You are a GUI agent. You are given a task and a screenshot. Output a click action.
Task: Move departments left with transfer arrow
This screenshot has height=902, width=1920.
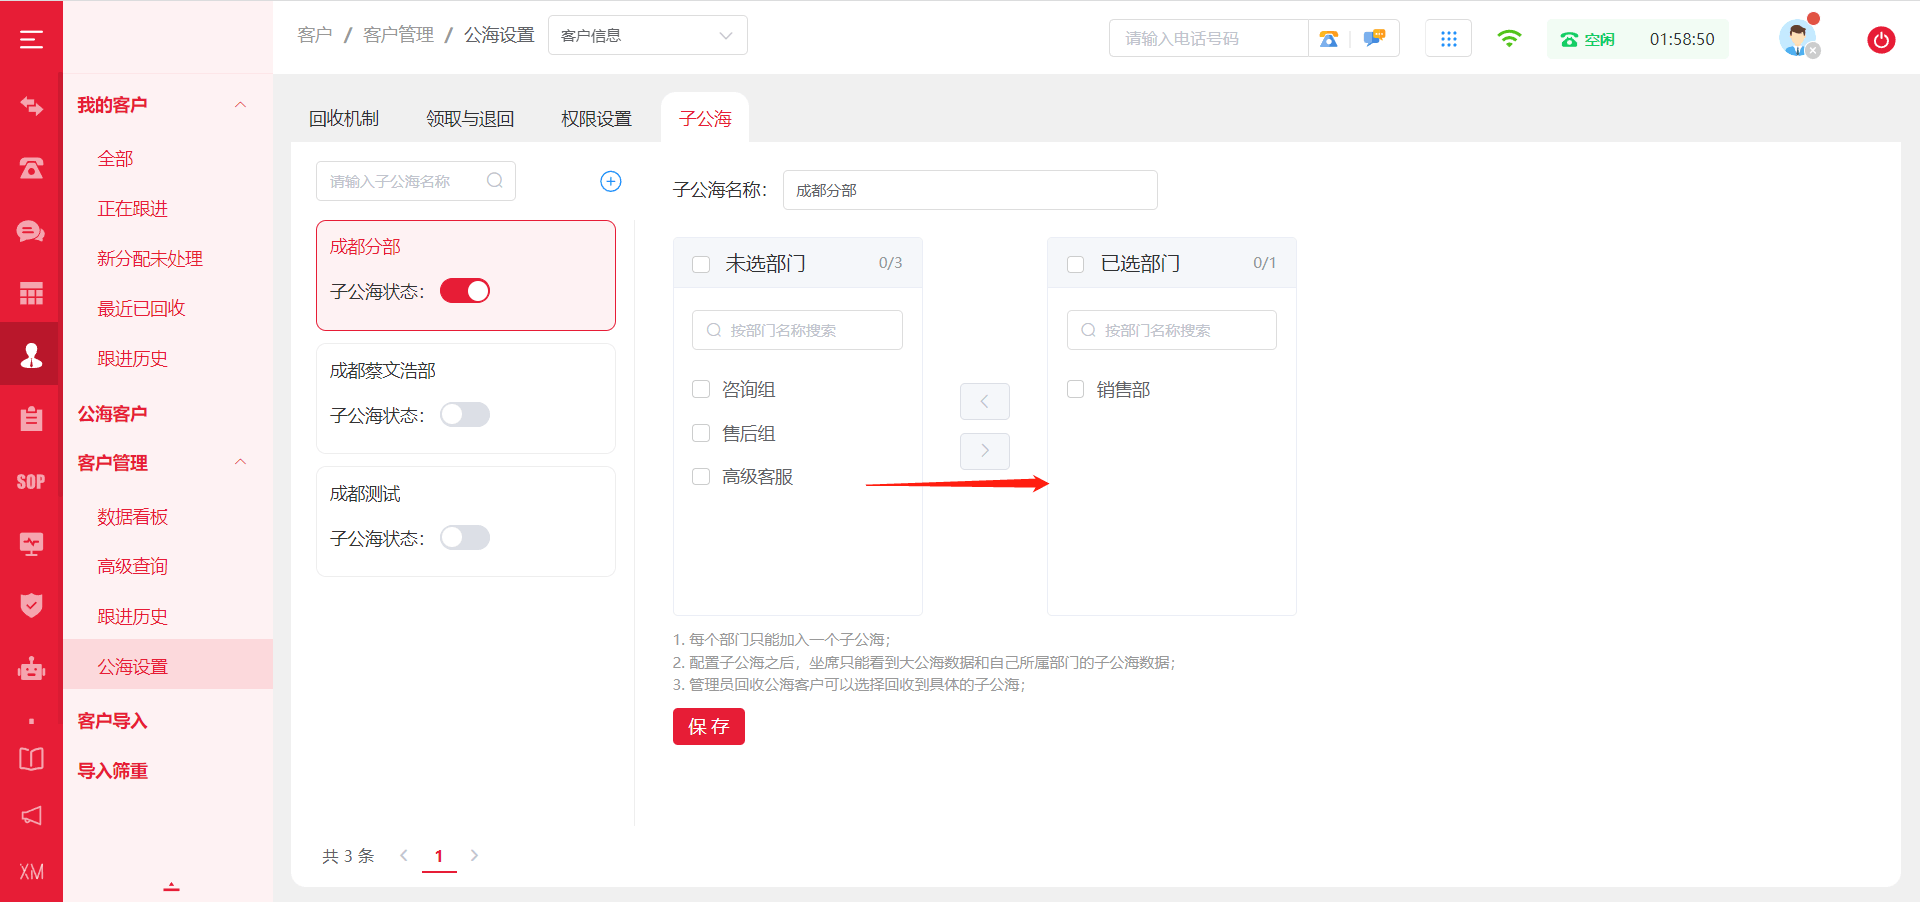coord(984,401)
